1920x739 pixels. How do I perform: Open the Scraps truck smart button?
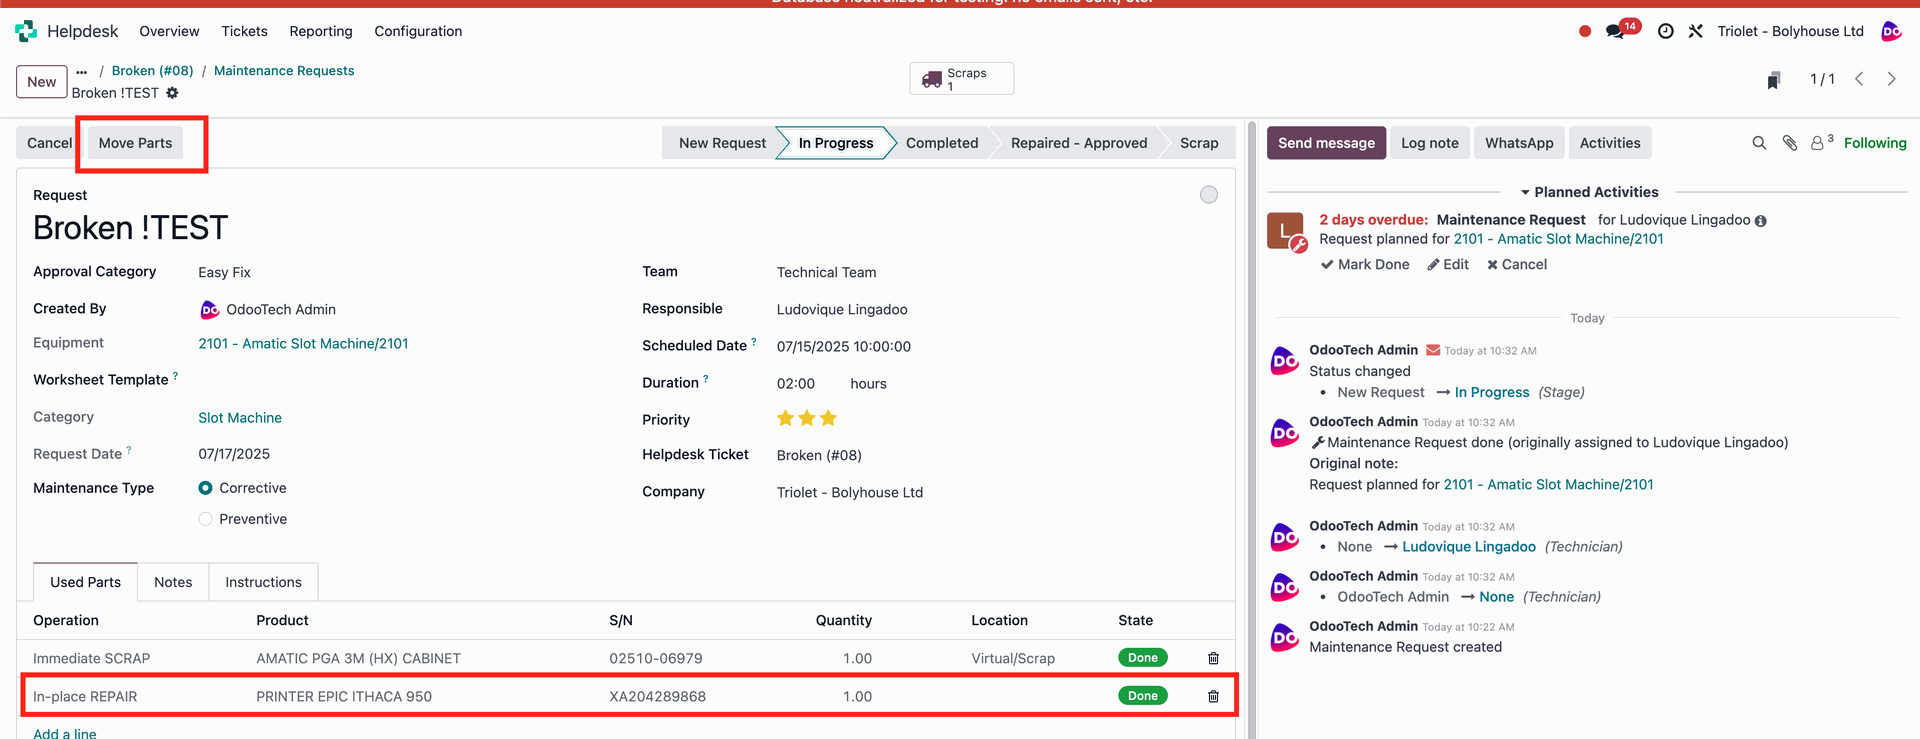(x=961, y=79)
